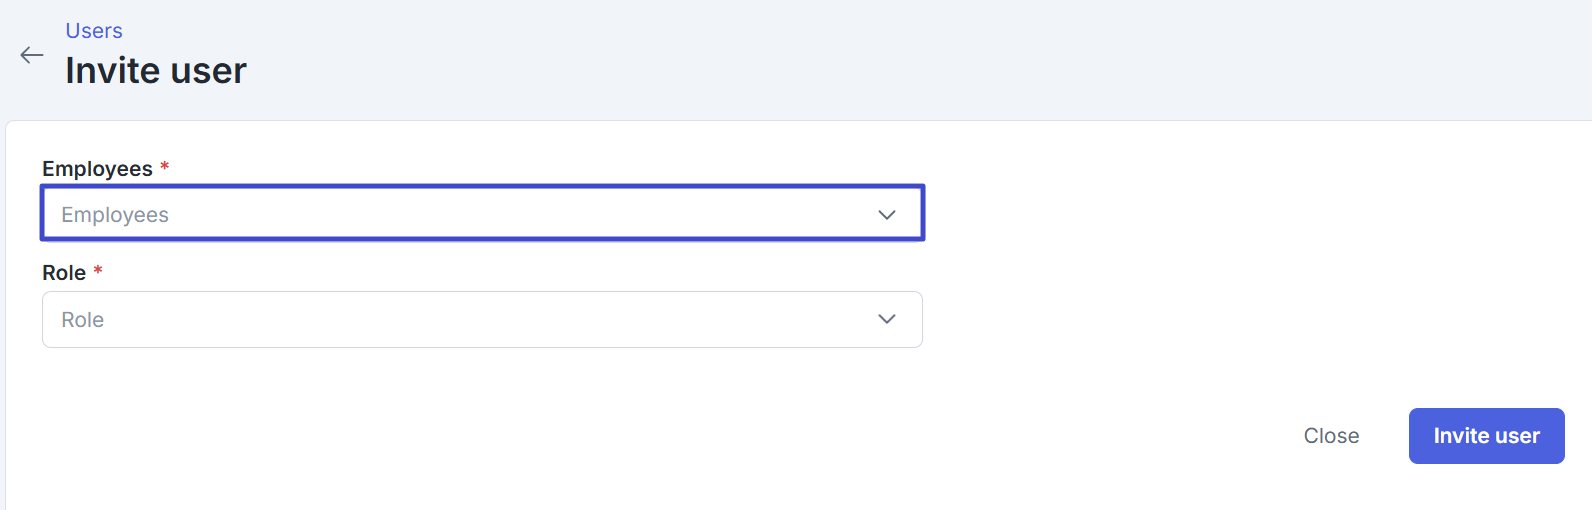Click the Role field label
Image resolution: width=1592 pixels, height=510 pixels.
[x=64, y=273]
